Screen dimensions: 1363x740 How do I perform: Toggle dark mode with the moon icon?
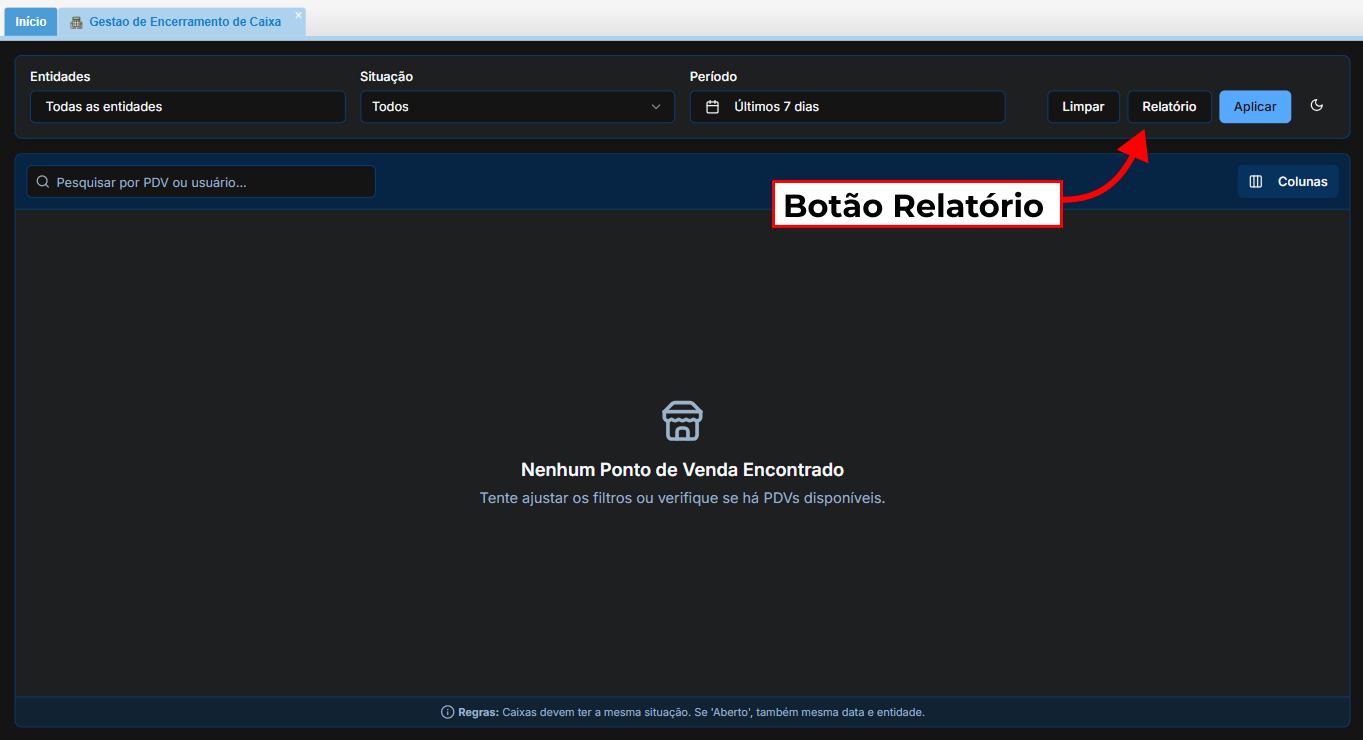click(1317, 106)
